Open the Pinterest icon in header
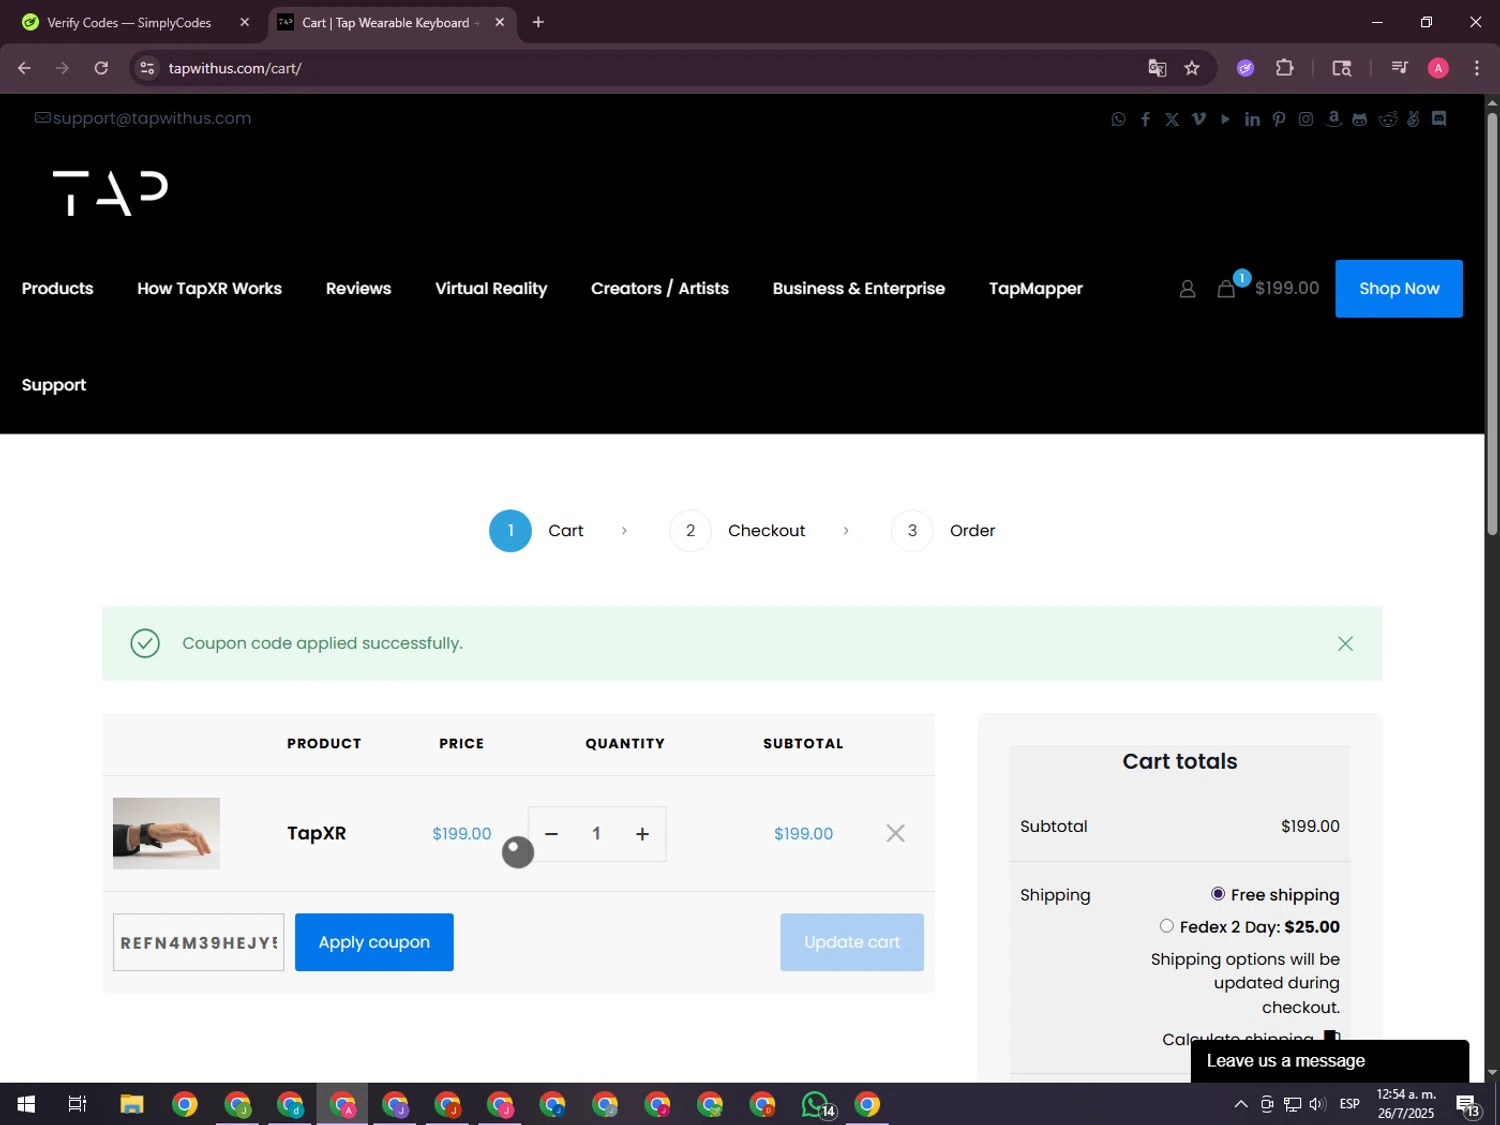The height and width of the screenshot is (1125, 1500). click(1279, 119)
